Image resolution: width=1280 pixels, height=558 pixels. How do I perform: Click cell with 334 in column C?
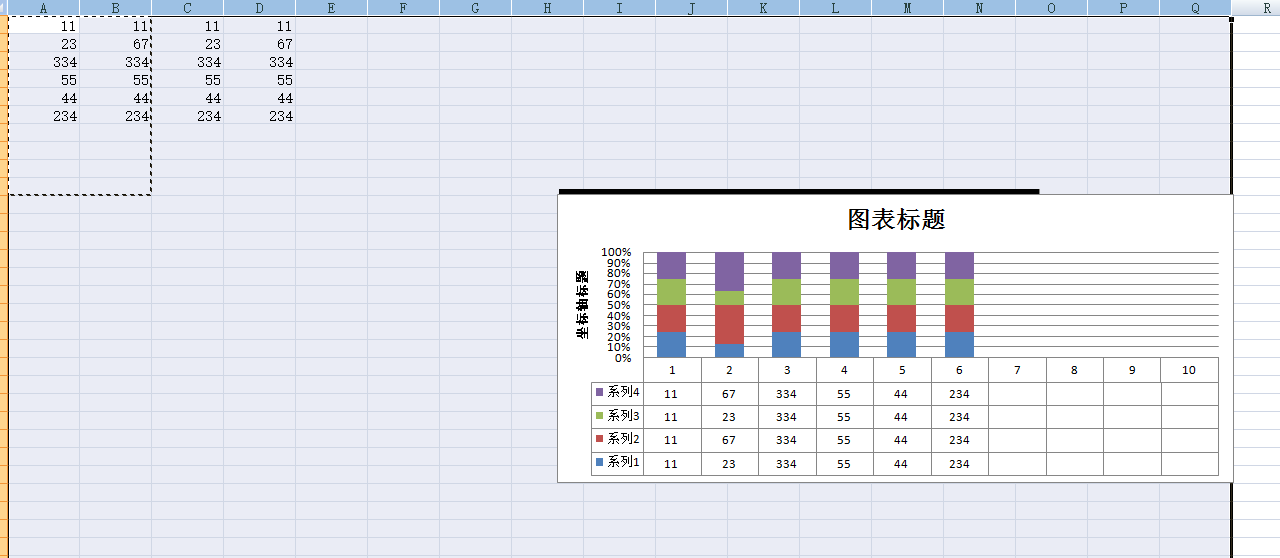[188, 62]
